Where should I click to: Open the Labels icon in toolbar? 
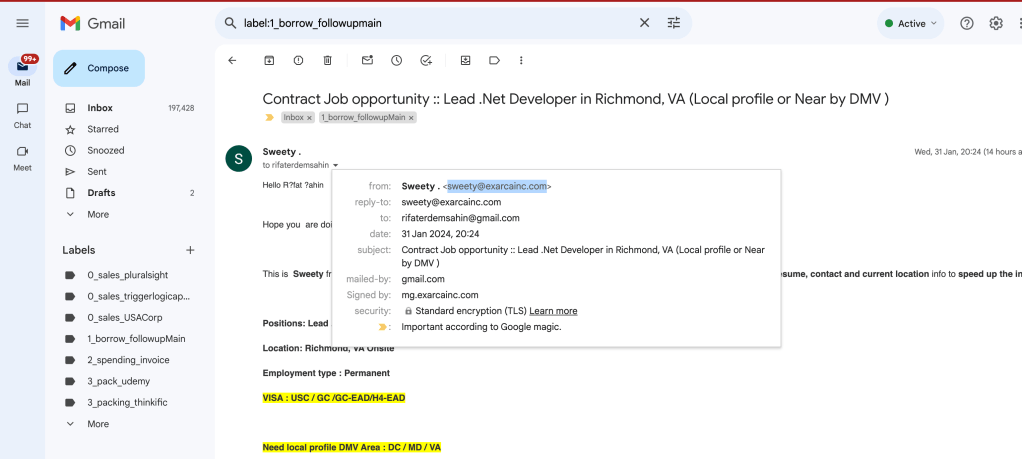[494, 60]
